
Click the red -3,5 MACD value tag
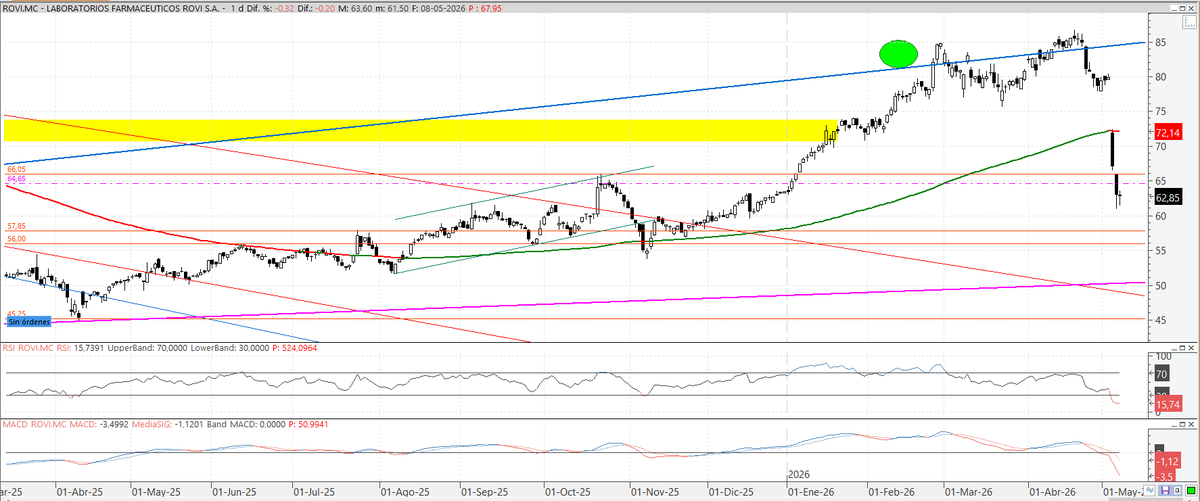(x=1166, y=477)
